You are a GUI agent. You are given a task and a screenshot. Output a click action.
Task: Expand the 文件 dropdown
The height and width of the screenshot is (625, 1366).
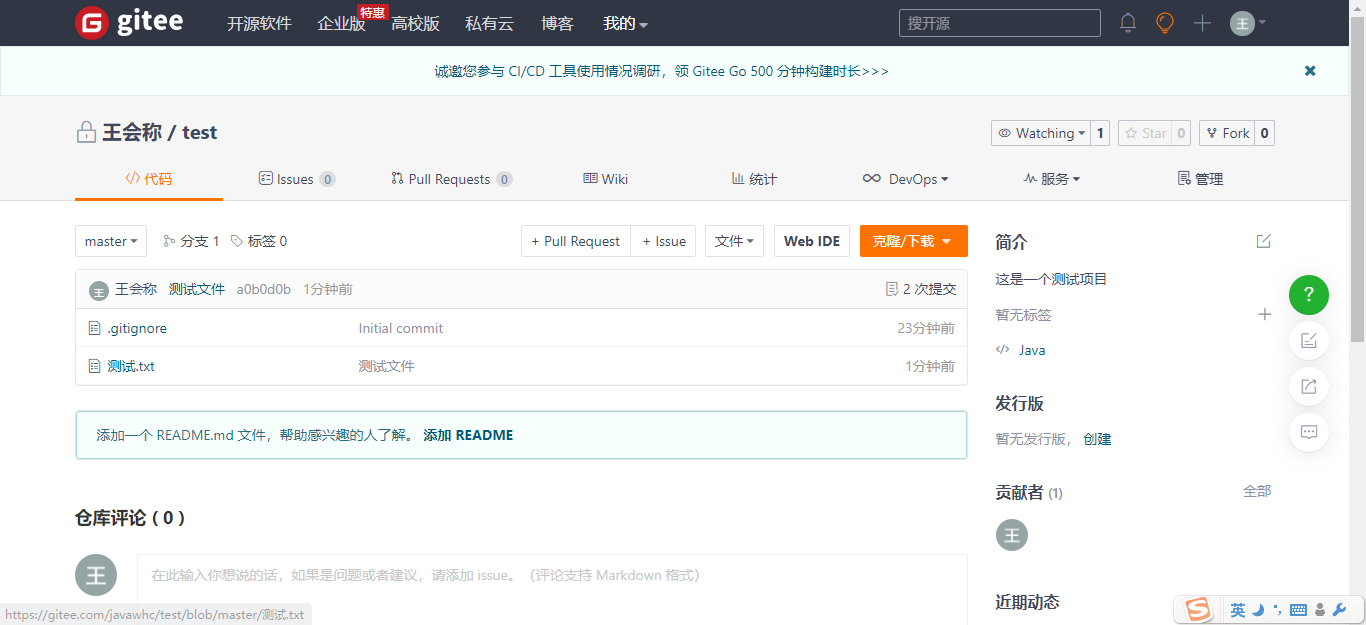tap(735, 241)
